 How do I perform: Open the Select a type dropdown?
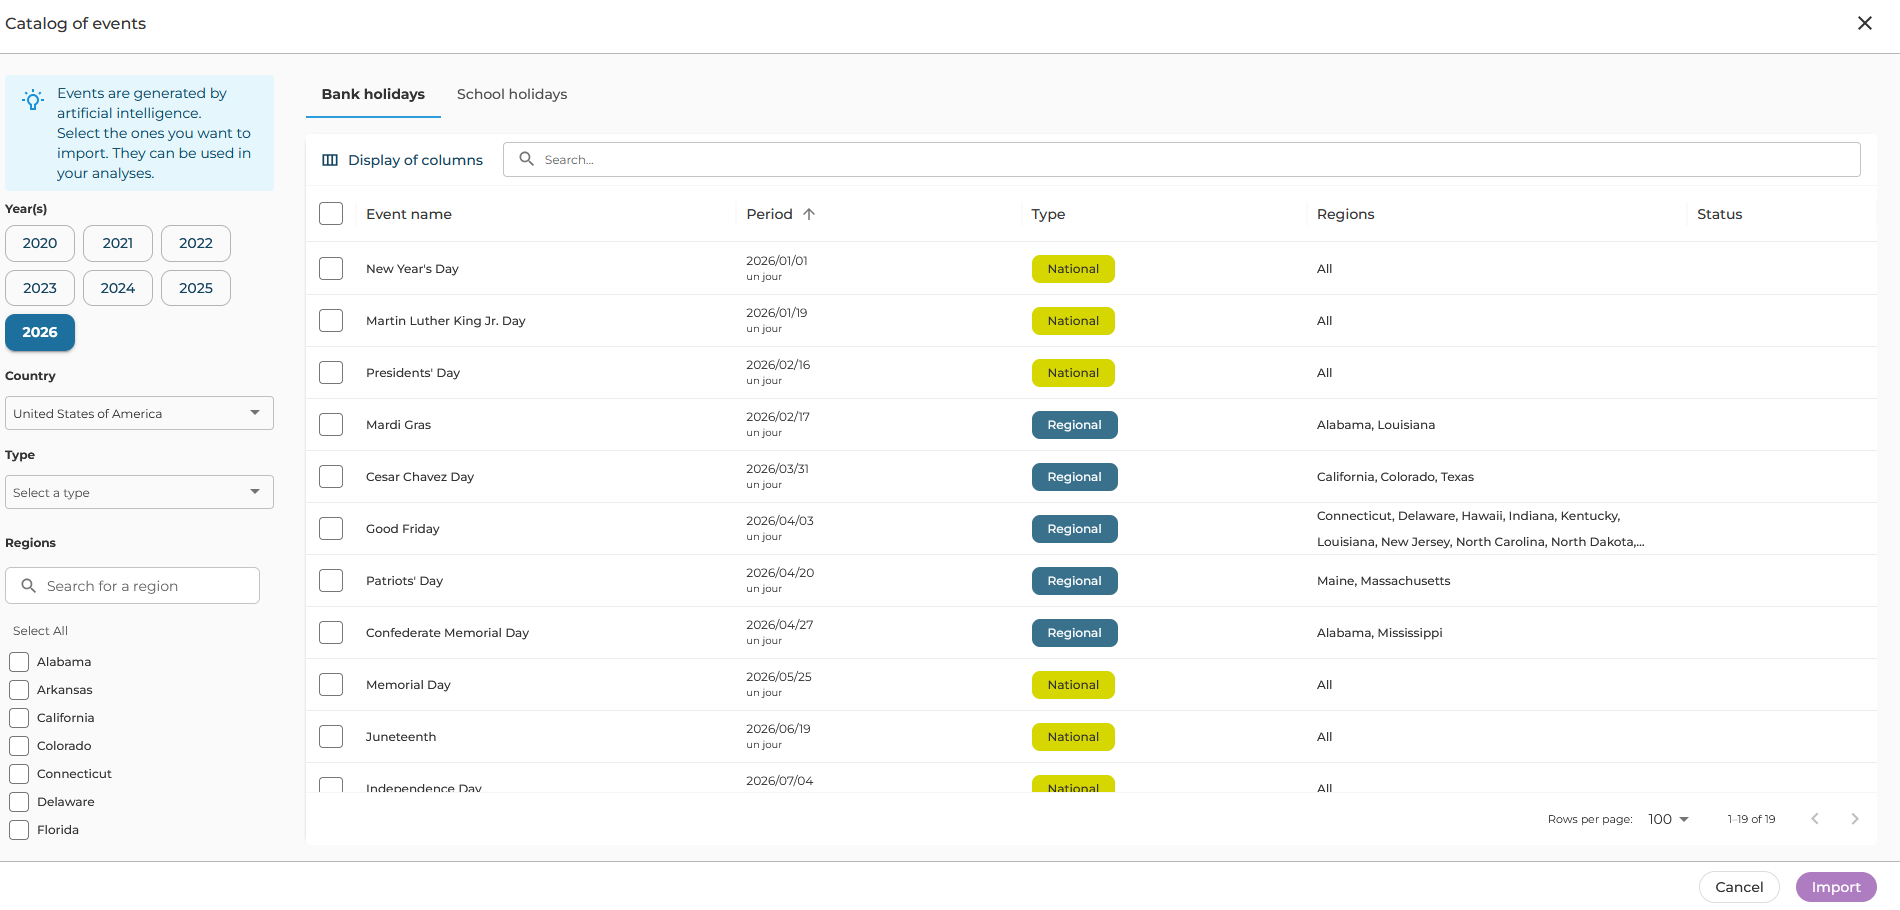(x=139, y=492)
